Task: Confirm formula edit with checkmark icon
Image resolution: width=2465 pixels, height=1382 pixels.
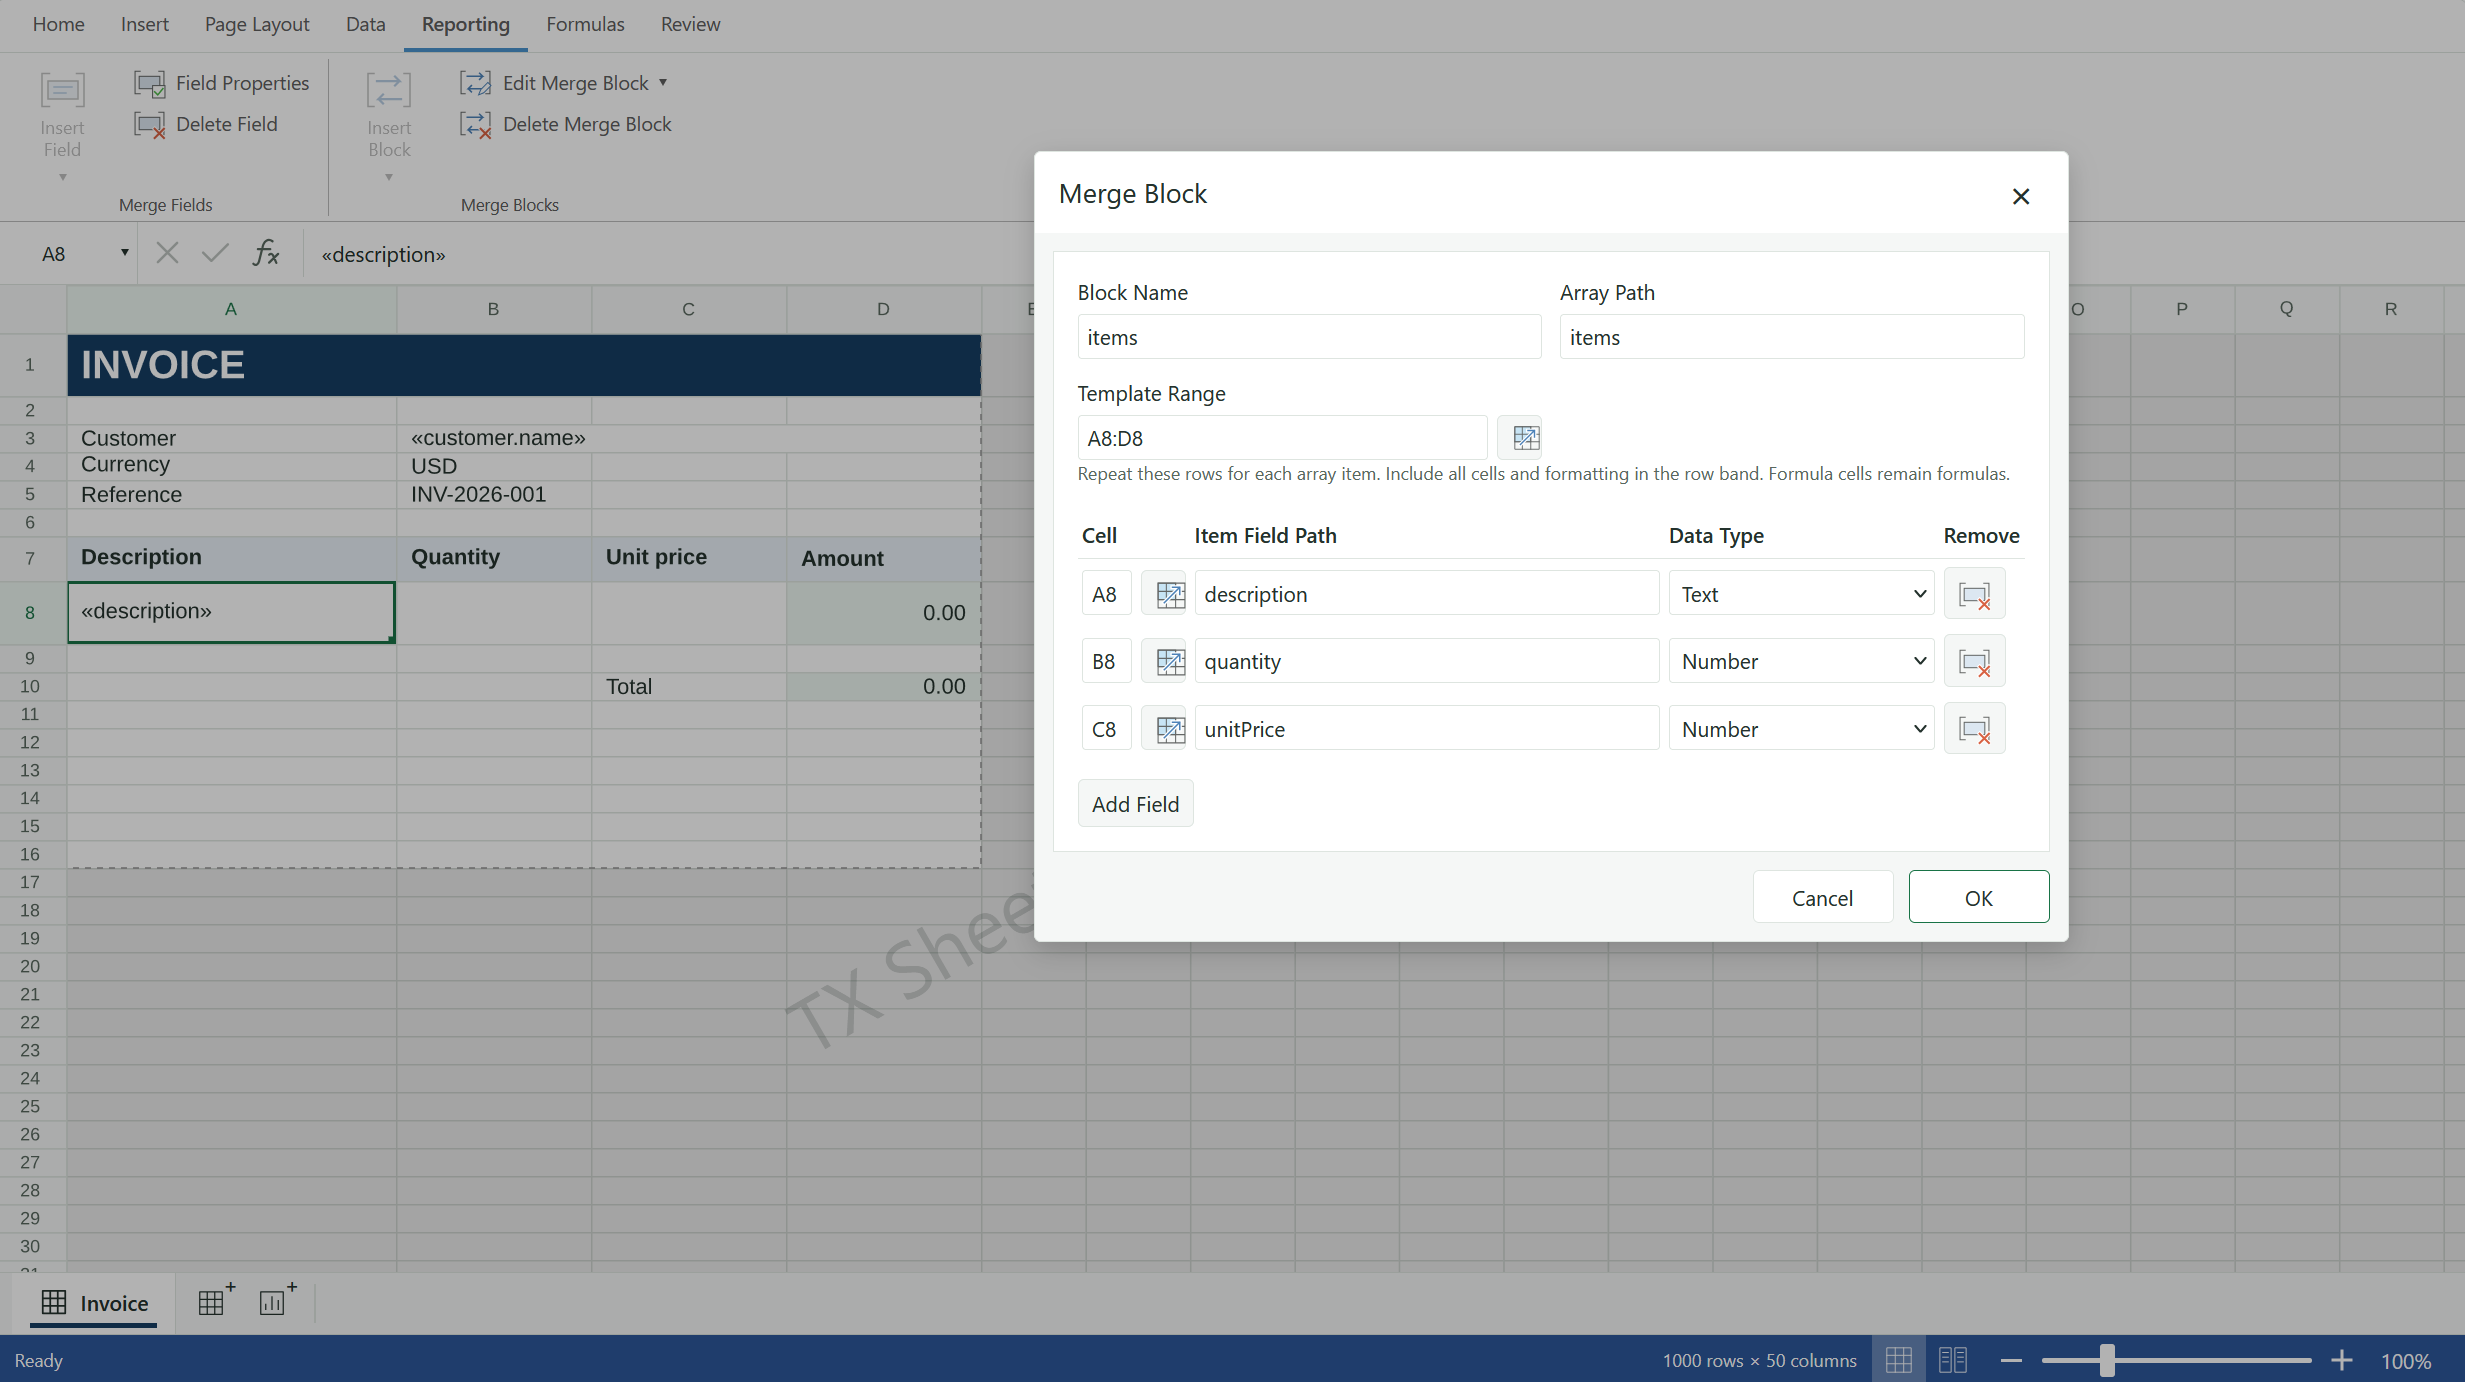Action: point(215,253)
